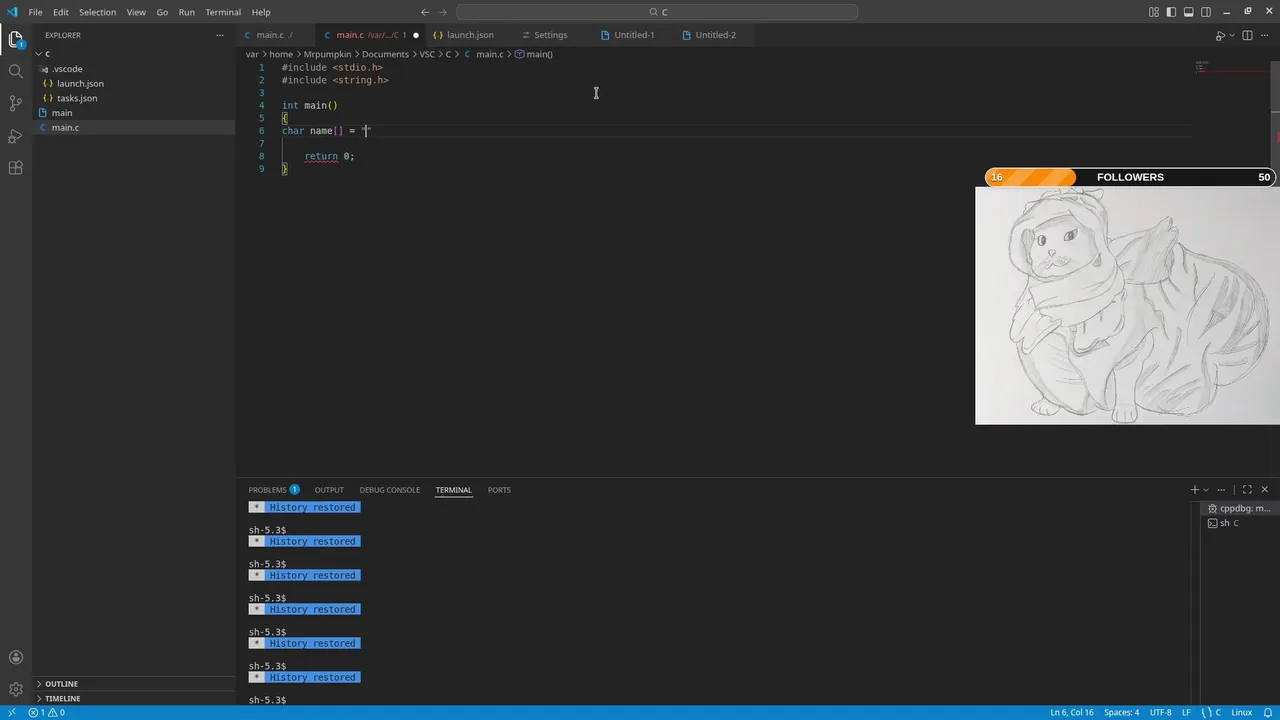Toggle the primary side bar visibility
Screen dimensions: 1280x720
coord(1171,12)
